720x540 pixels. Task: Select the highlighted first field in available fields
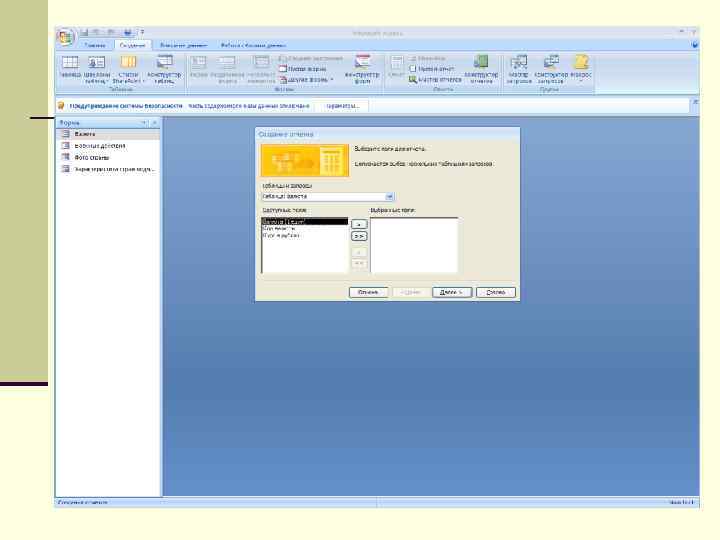(x=304, y=222)
